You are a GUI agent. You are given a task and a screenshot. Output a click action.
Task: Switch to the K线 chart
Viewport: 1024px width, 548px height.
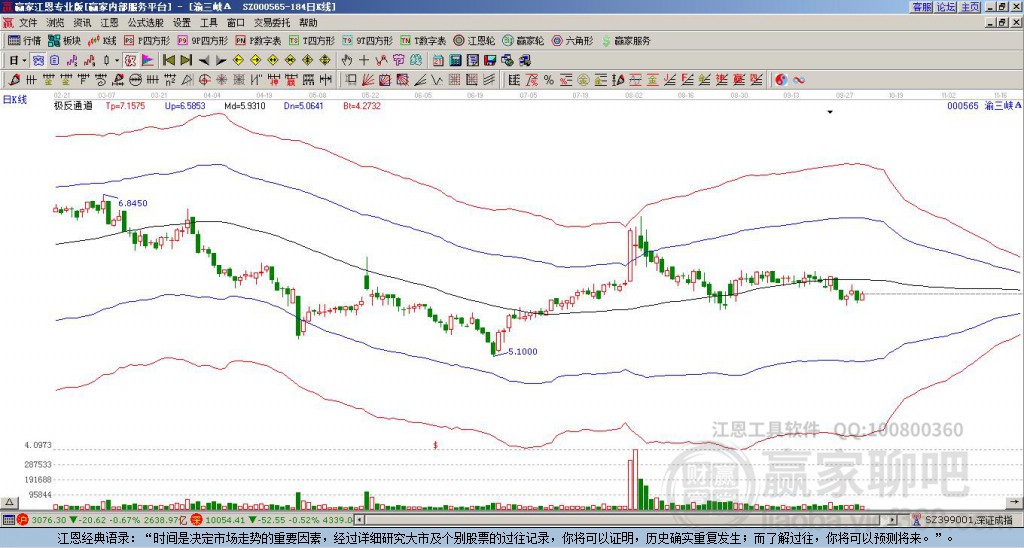pos(102,40)
